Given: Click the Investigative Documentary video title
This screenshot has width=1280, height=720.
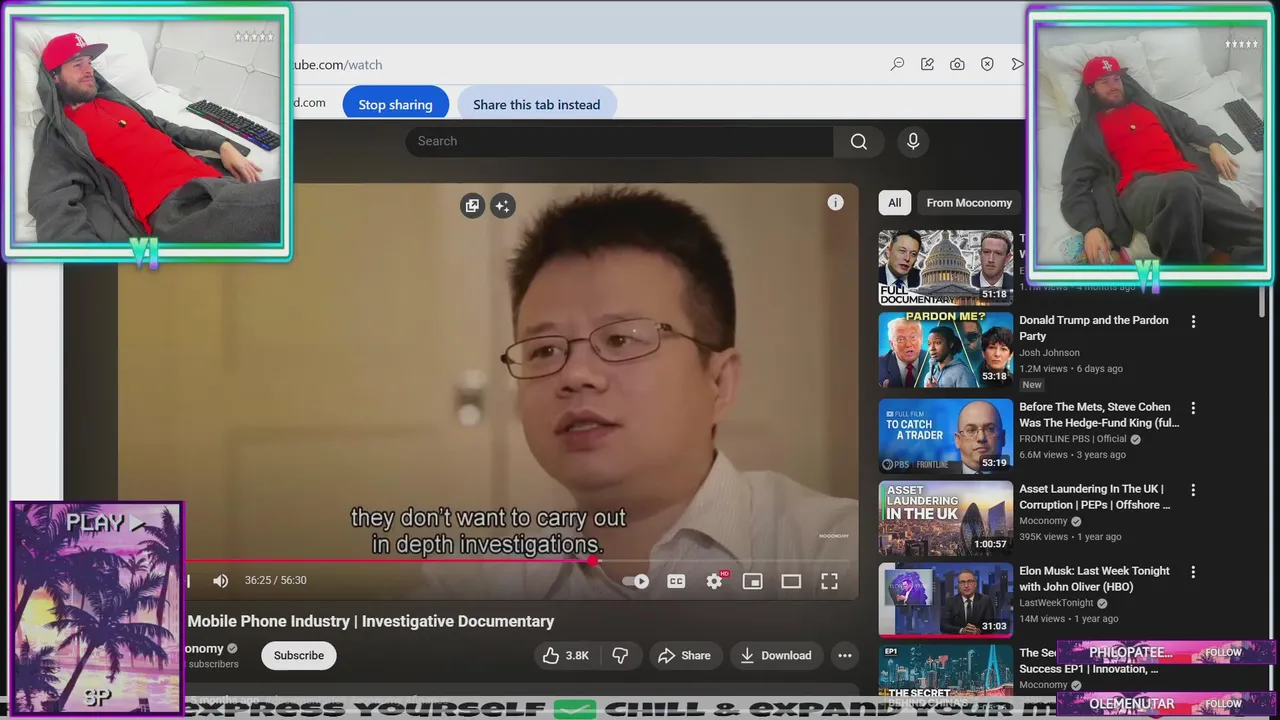Looking at the screenshot, I should click(x=370, y=621).
